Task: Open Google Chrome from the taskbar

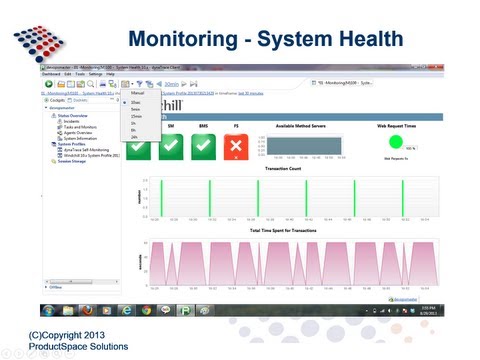Action: [x=146, y=311]
